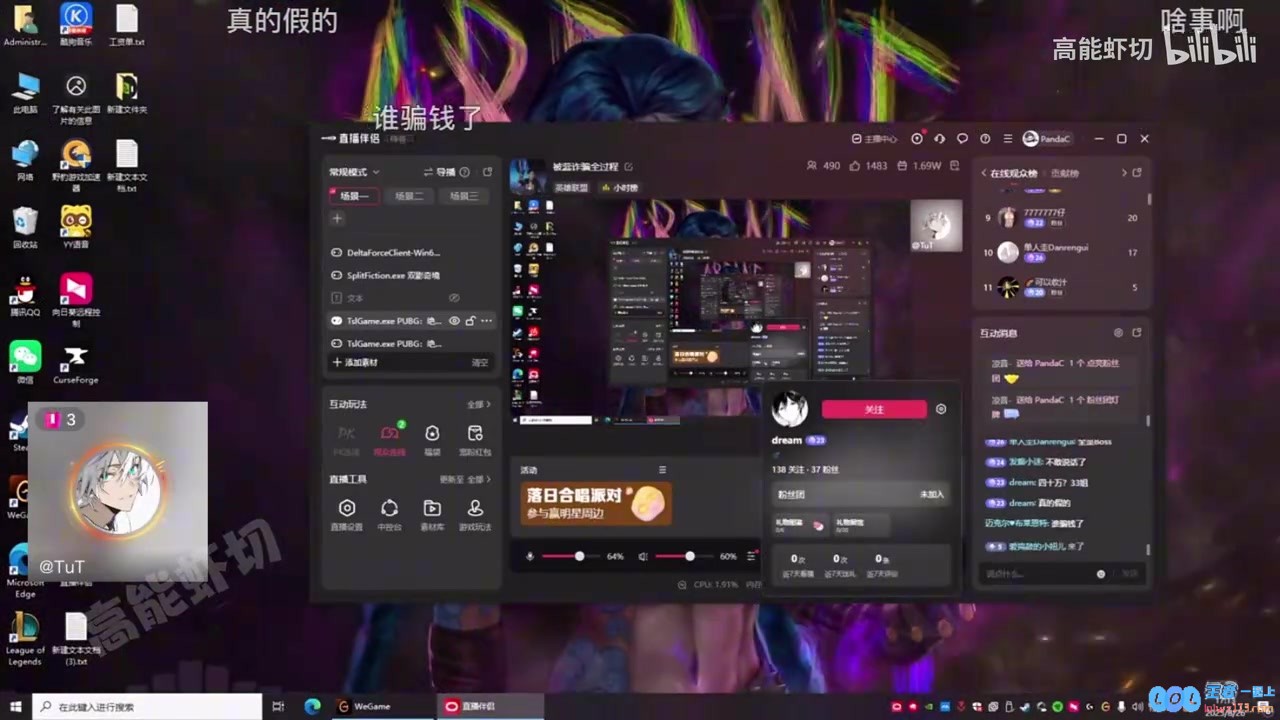Open the 活动 list icon
1280x720 pixels.
point(662,470)
